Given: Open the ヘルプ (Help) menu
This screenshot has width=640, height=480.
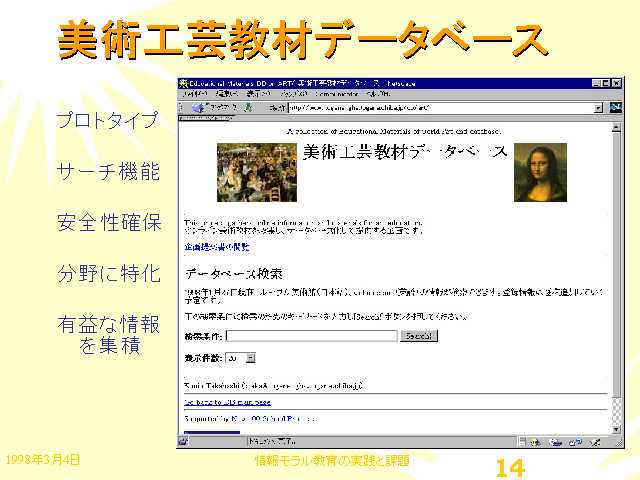Looking at the screenshot, I should pyautogui.click(x=378, y=94).
